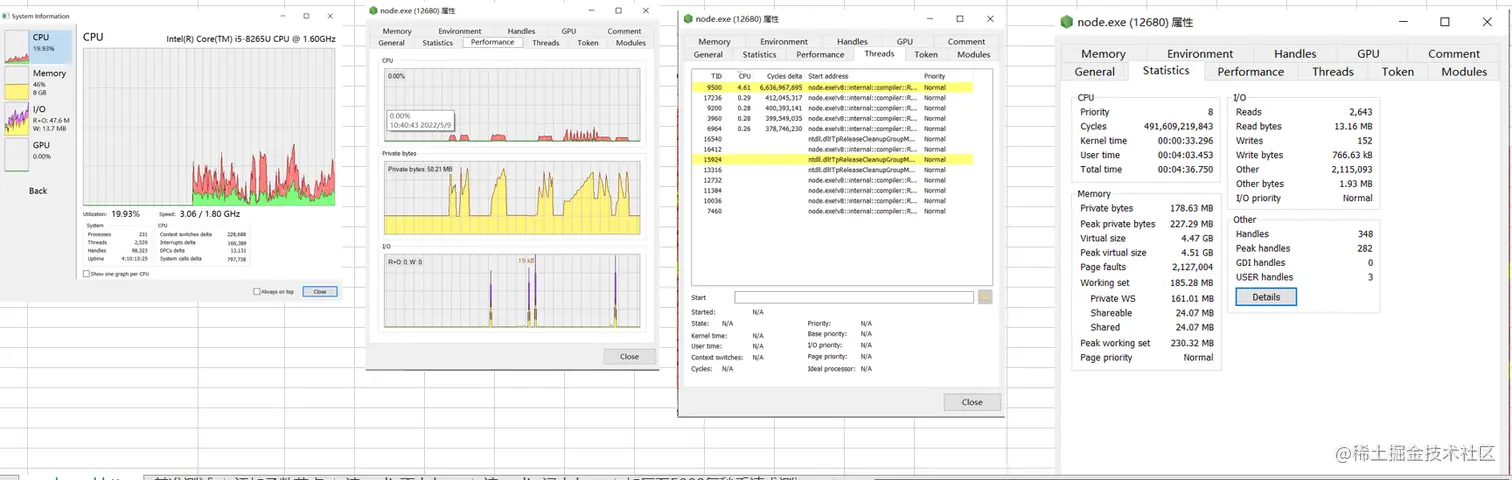Open Details under USER handles in the Statistics window

1266,297
